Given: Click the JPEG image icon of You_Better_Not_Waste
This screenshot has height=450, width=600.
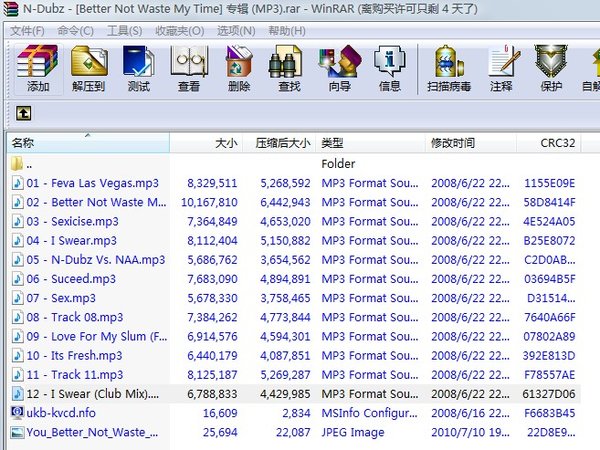Looking at the screenshot, I should (x=17, y=432).
